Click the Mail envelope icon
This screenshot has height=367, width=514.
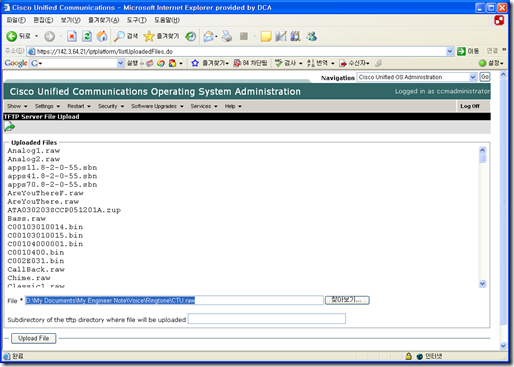(x=209, y=36)
